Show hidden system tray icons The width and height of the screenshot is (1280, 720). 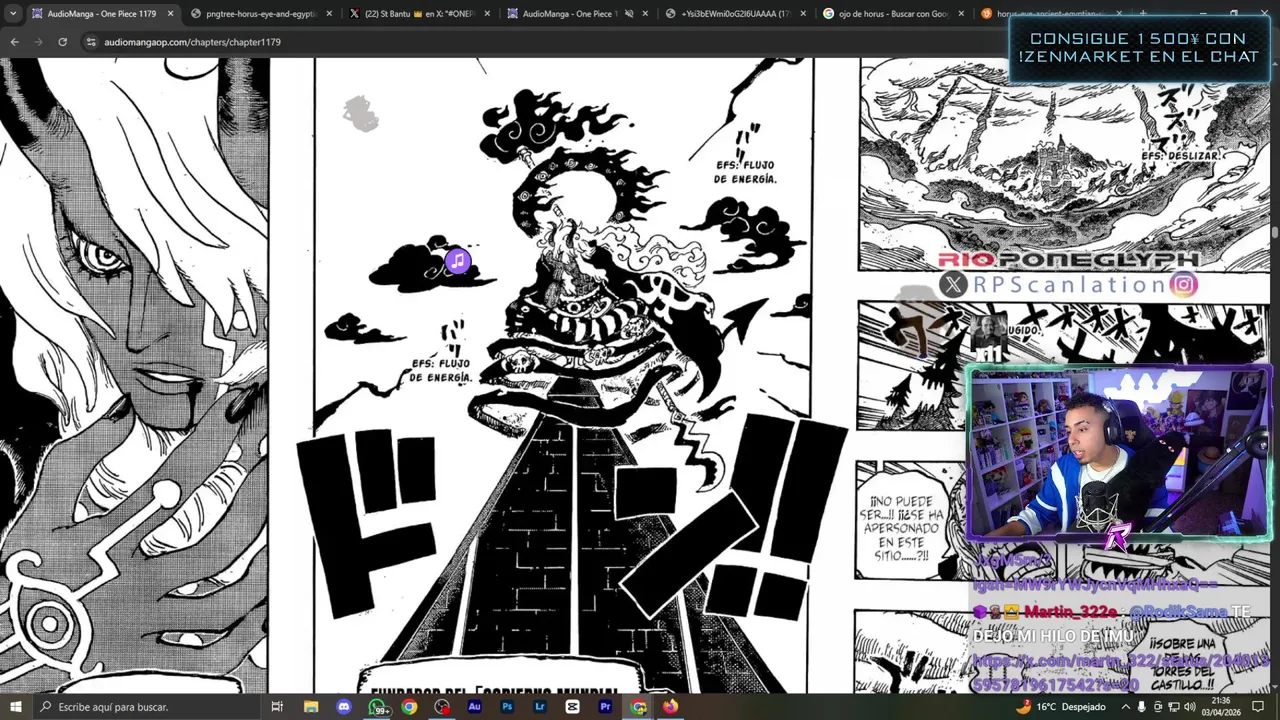pos(1126,707)
